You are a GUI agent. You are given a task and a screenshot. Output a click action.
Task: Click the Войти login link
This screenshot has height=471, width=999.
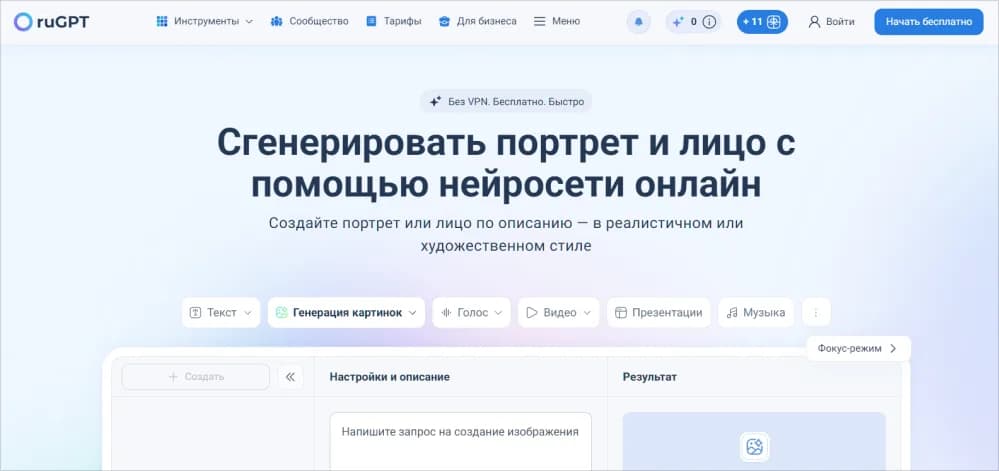point(831,22)
